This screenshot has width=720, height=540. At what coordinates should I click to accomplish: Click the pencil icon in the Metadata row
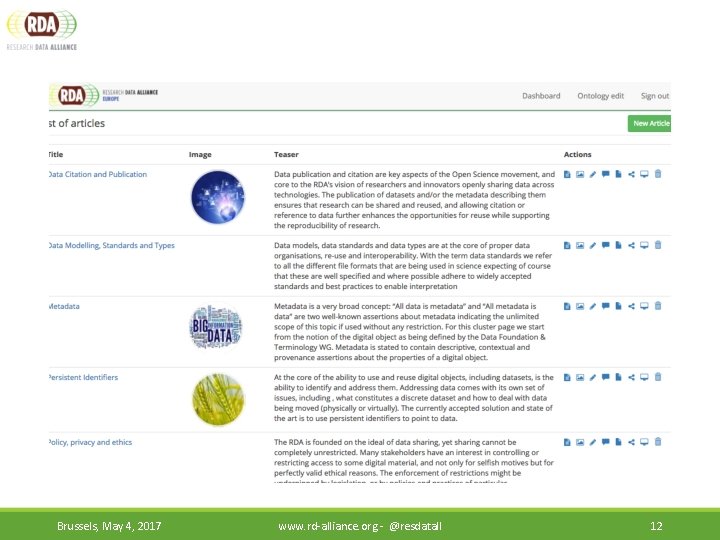[x=593, y=306]
